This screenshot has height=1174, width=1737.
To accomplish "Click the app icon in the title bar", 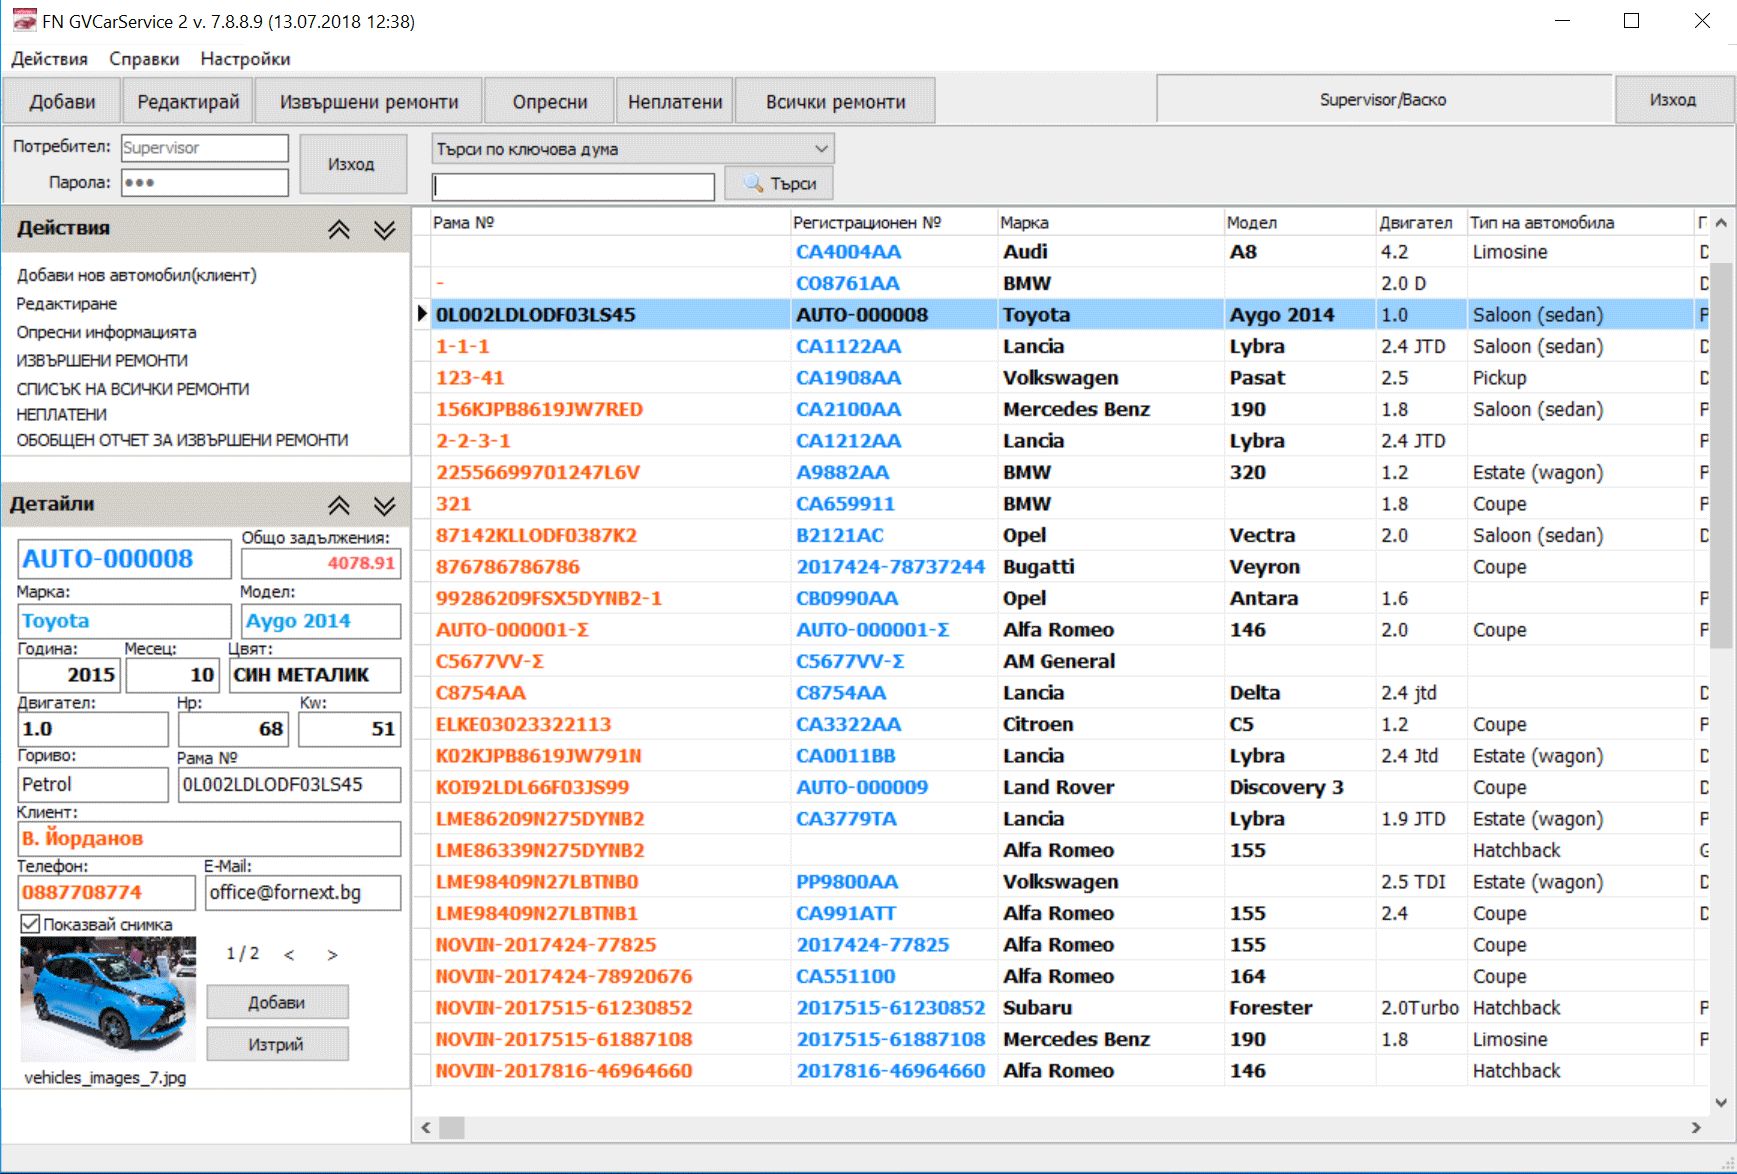I will coord(24,20).
